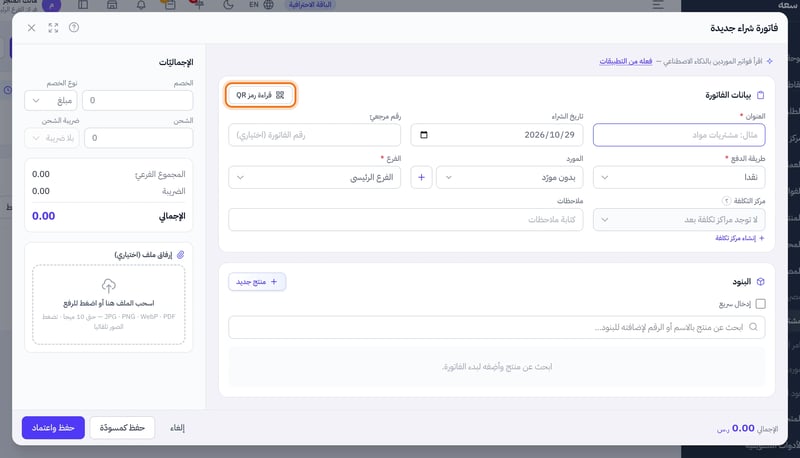Click the search magnifier in items search

pos(754,327)
